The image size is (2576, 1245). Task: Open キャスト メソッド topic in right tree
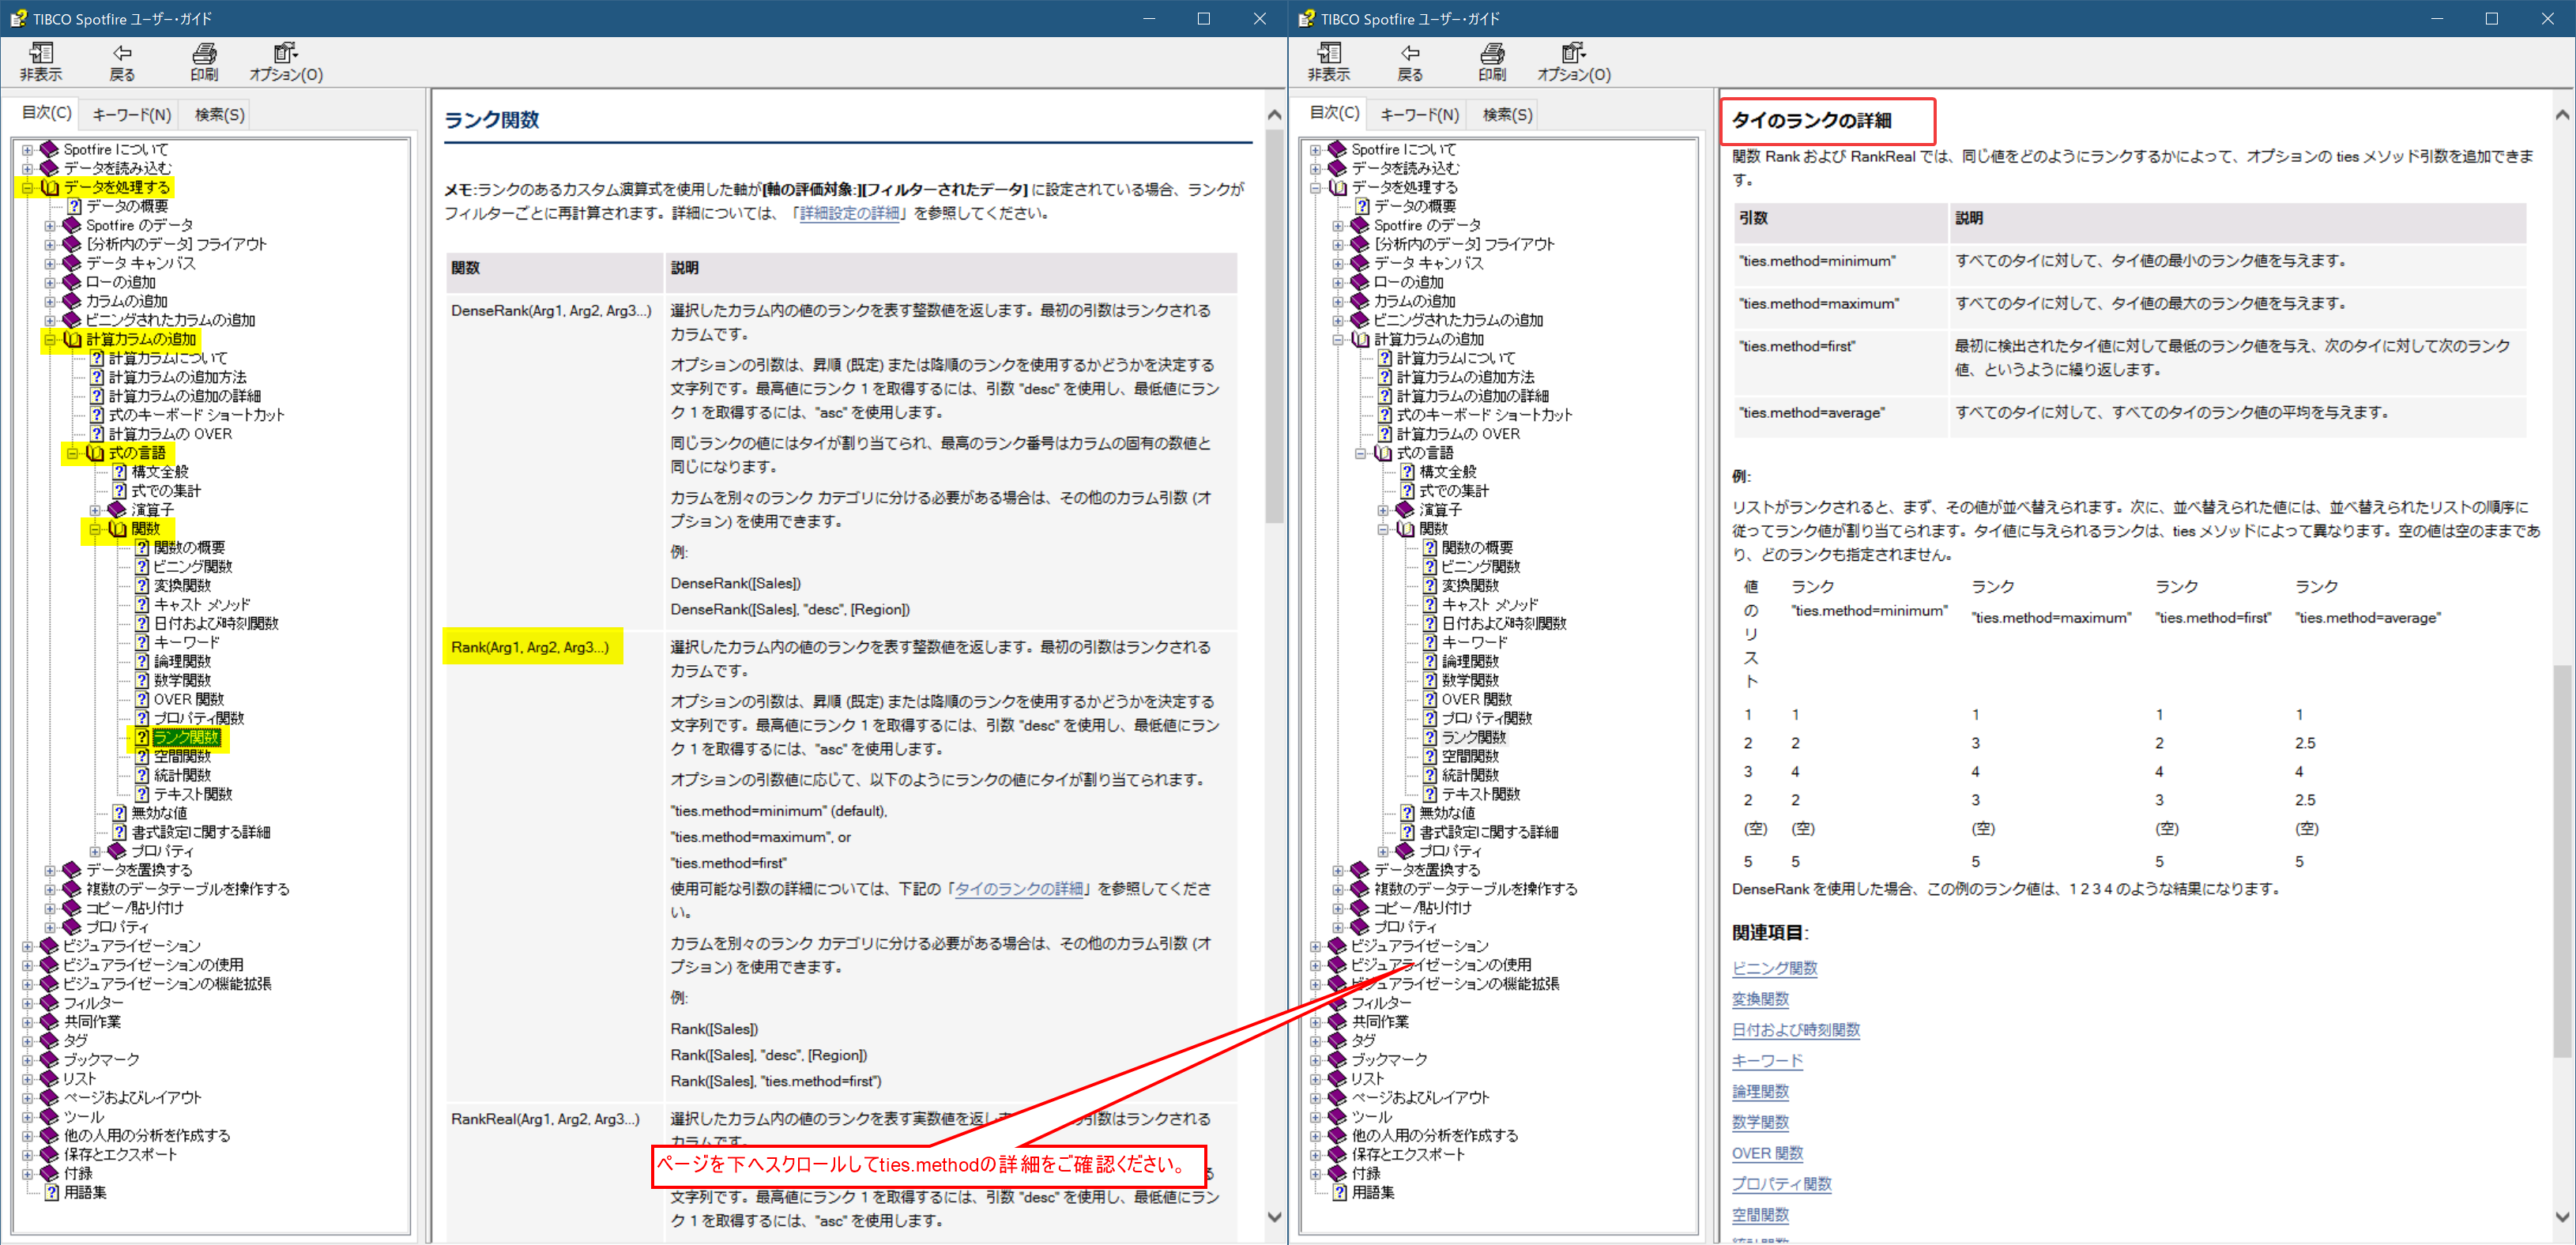1490,604
